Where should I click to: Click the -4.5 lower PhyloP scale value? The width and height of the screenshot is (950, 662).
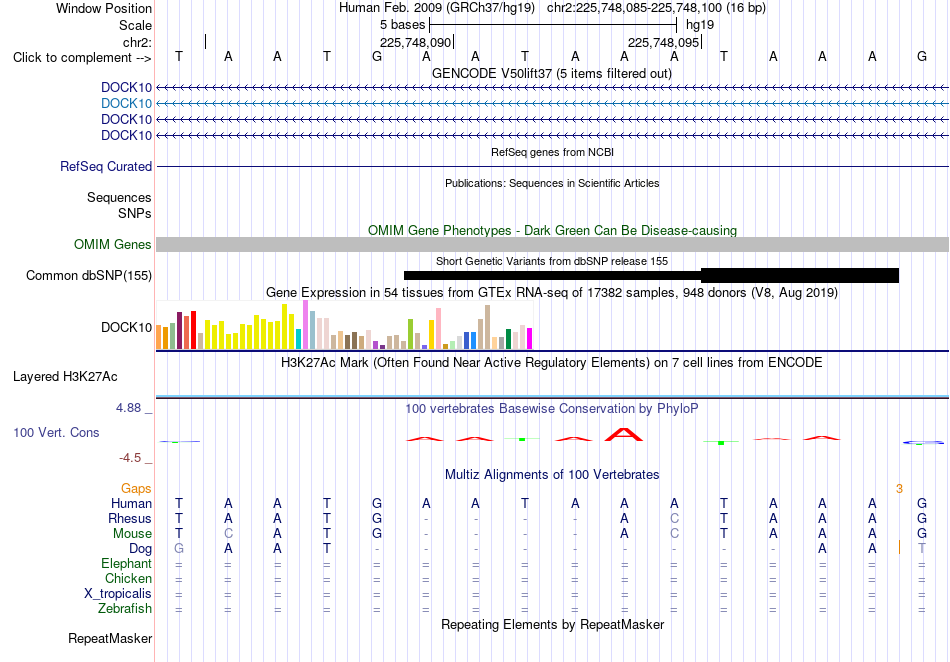[130, 458]
